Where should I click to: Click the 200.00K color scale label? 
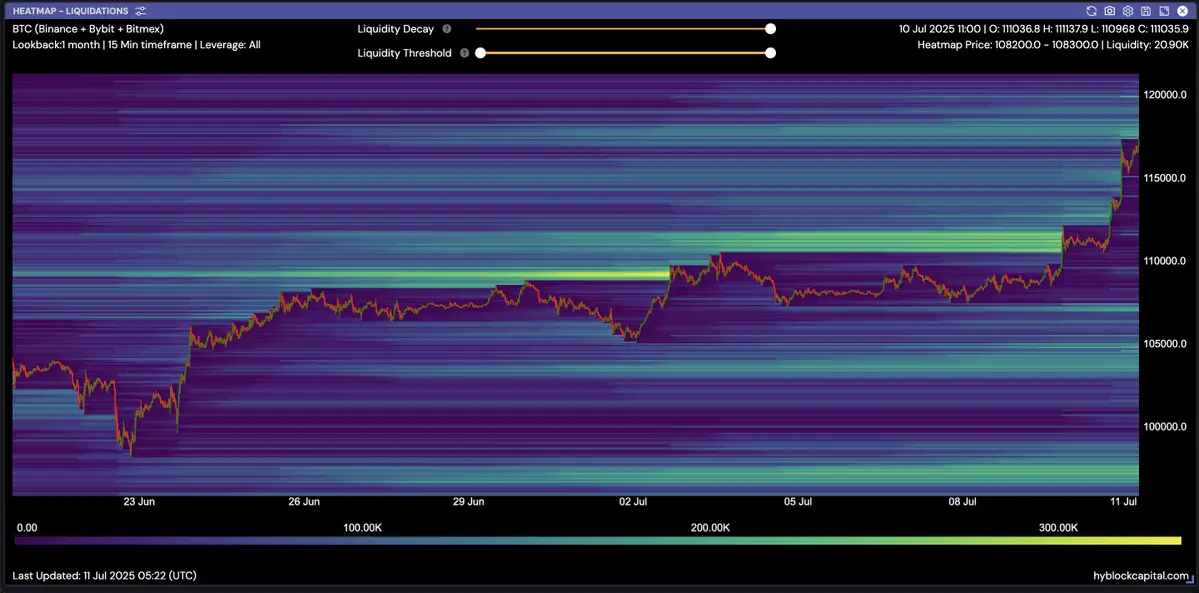pos(710,528)
